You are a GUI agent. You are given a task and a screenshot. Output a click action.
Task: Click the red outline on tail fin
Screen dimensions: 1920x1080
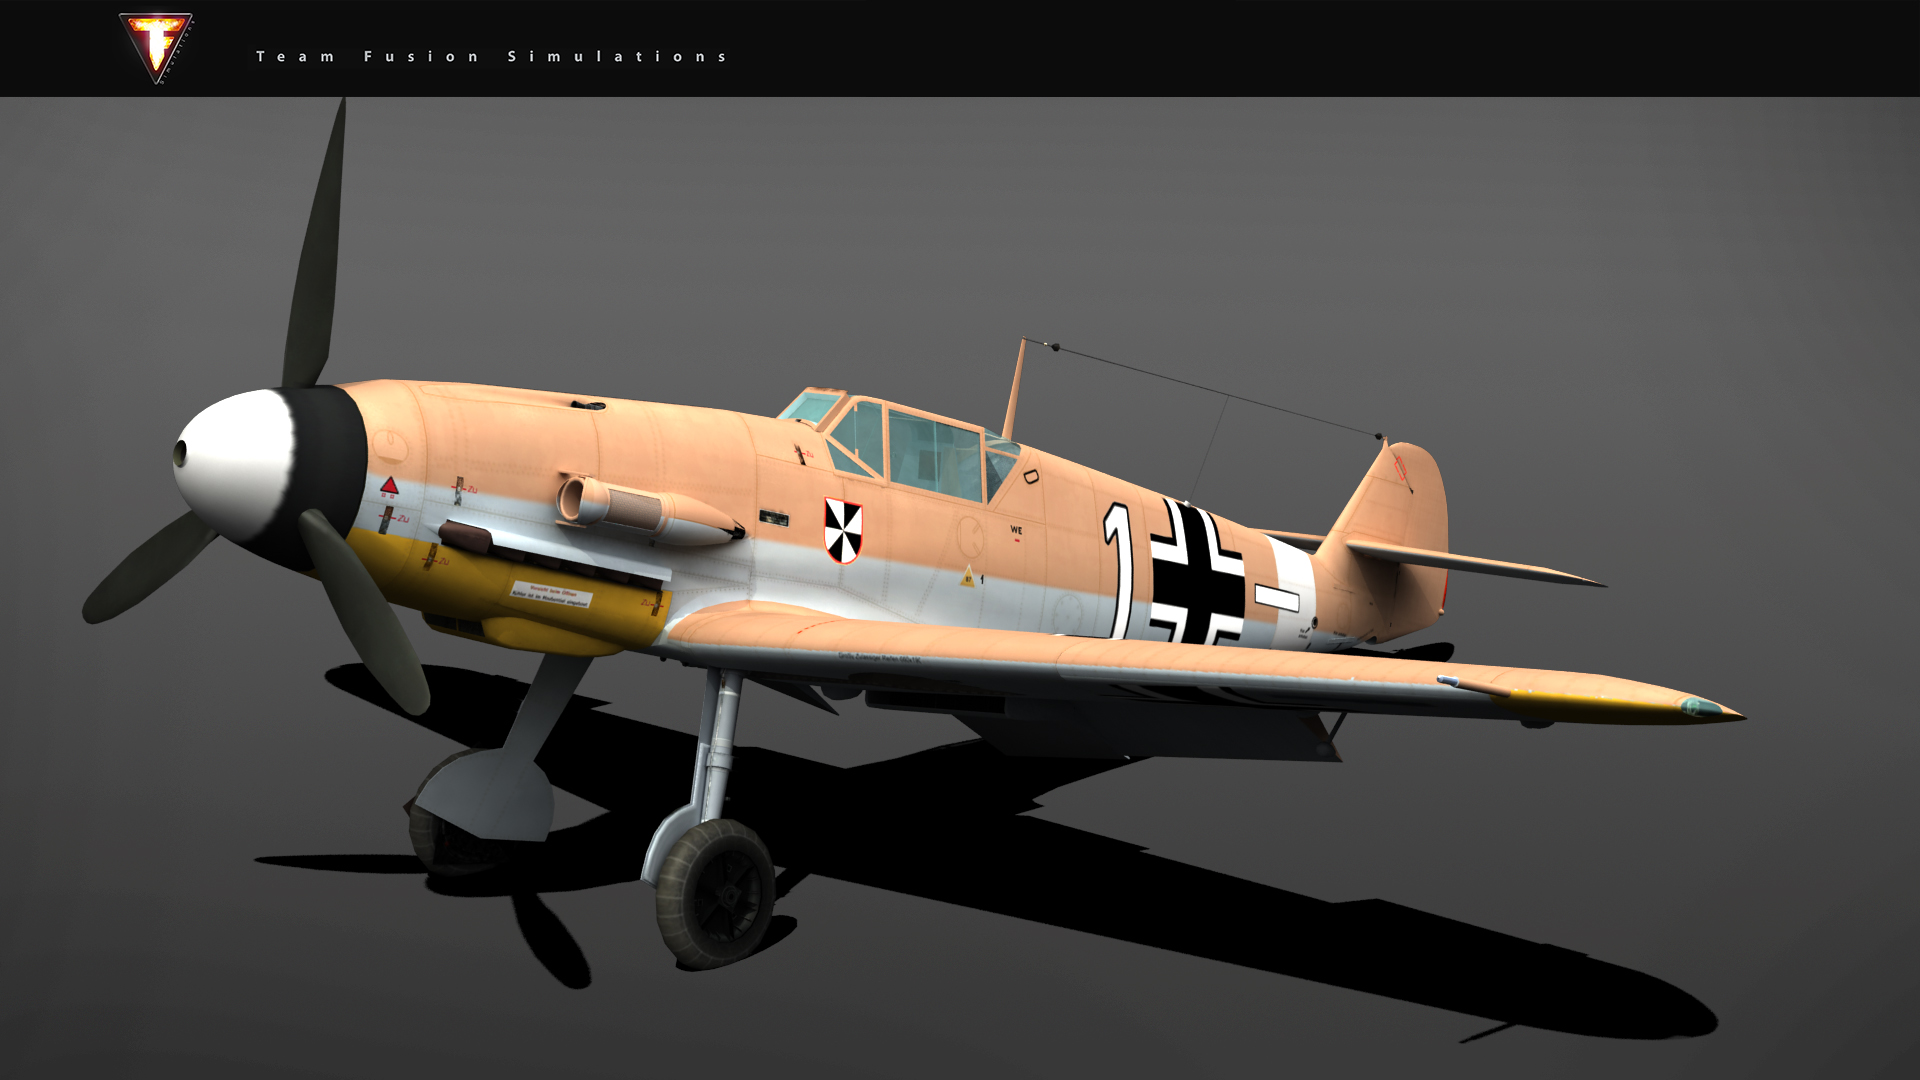click(x=1399, y=466)
